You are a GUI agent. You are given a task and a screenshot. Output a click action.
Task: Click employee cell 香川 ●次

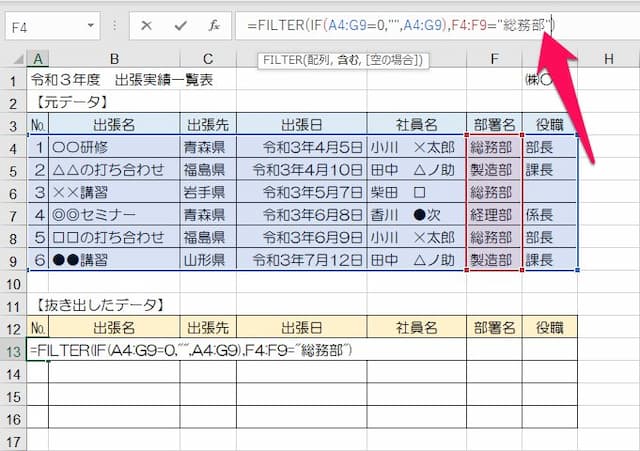click(x=417, y=215)
